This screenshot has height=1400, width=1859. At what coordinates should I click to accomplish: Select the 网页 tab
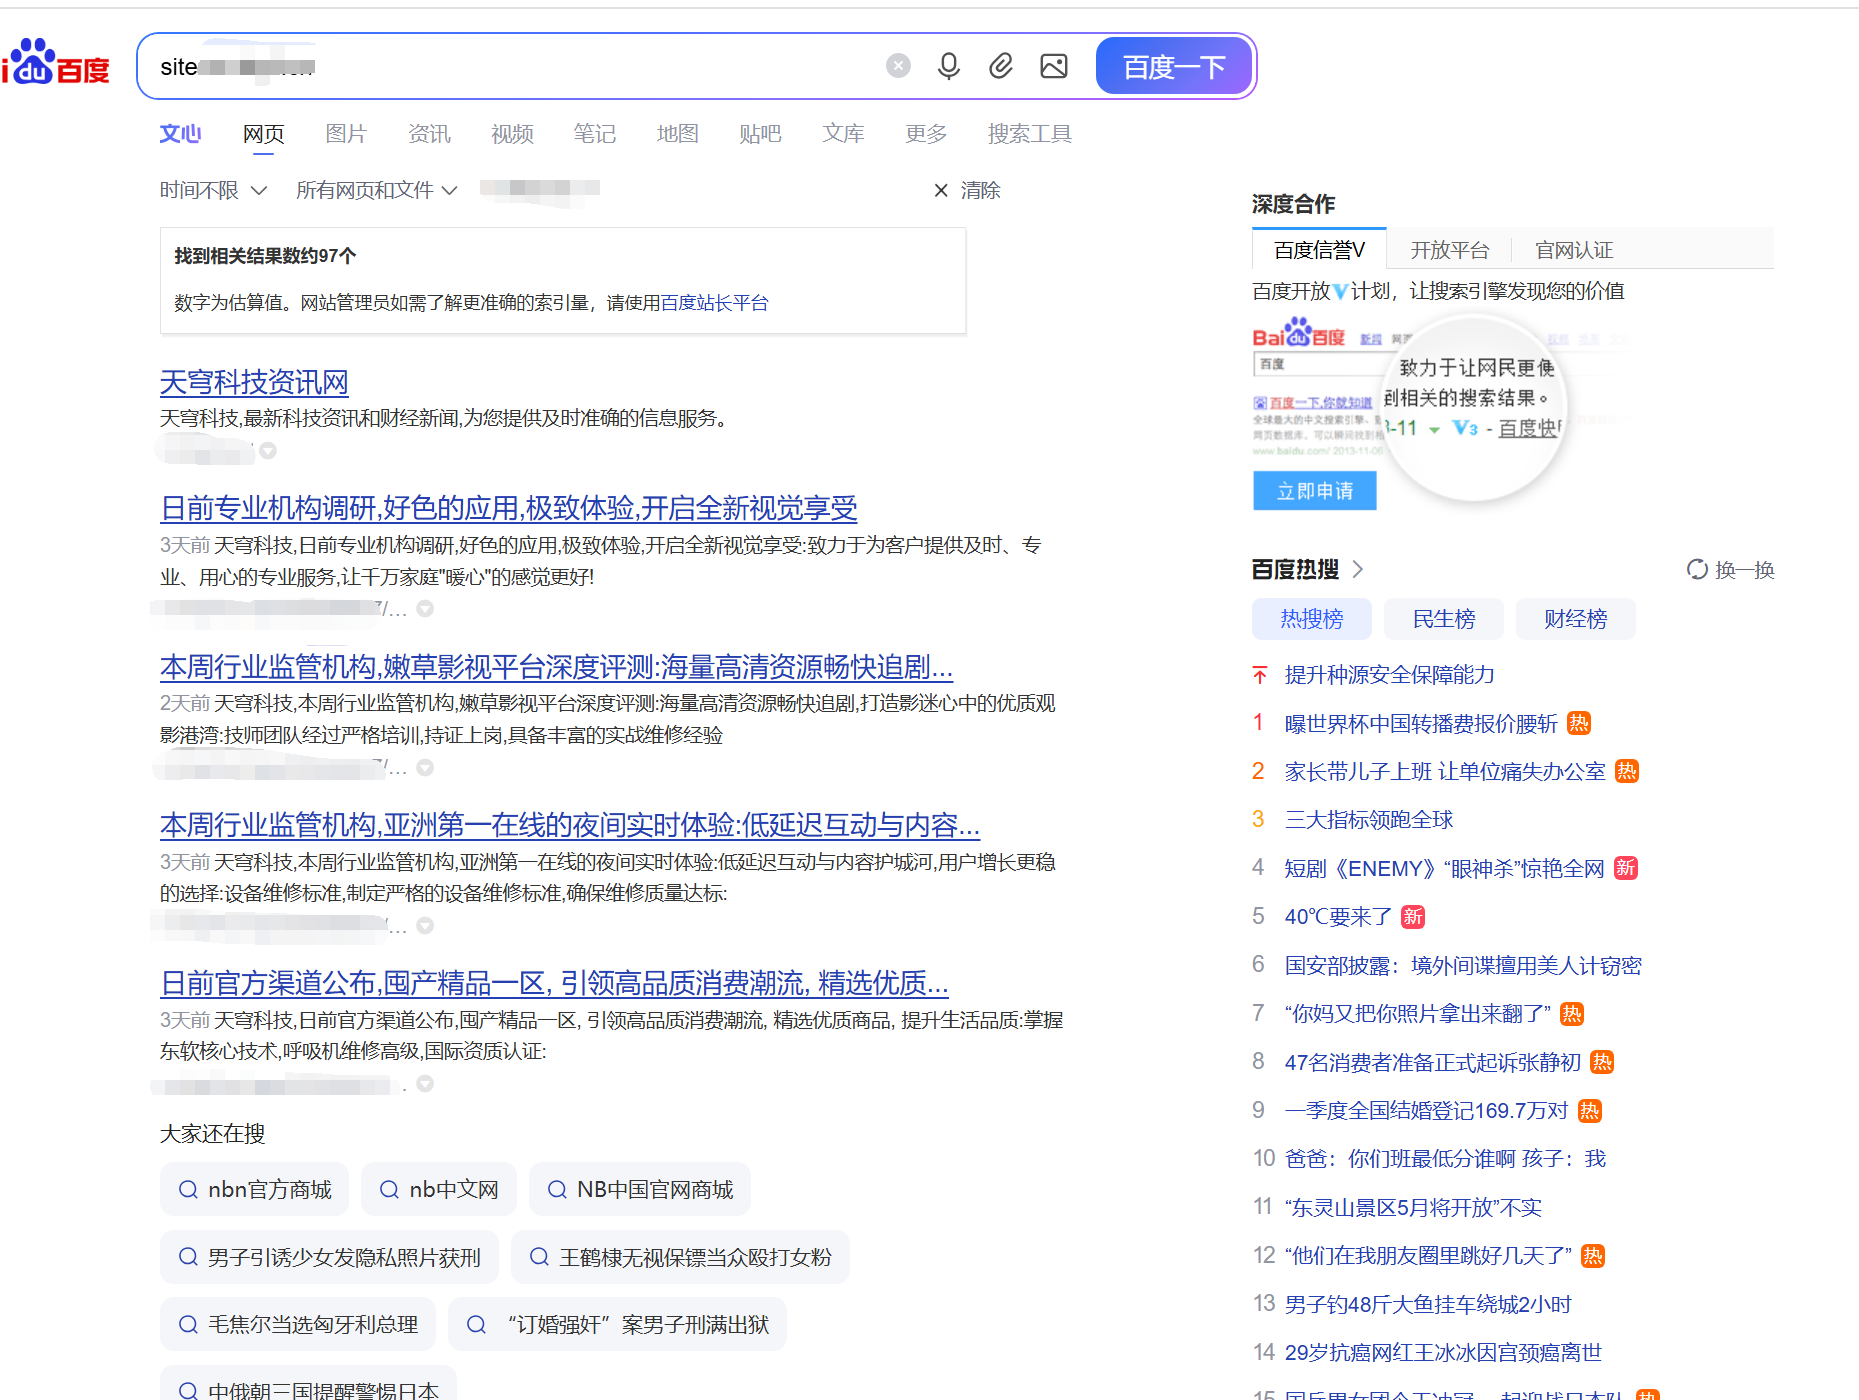(x=264, y=134)
